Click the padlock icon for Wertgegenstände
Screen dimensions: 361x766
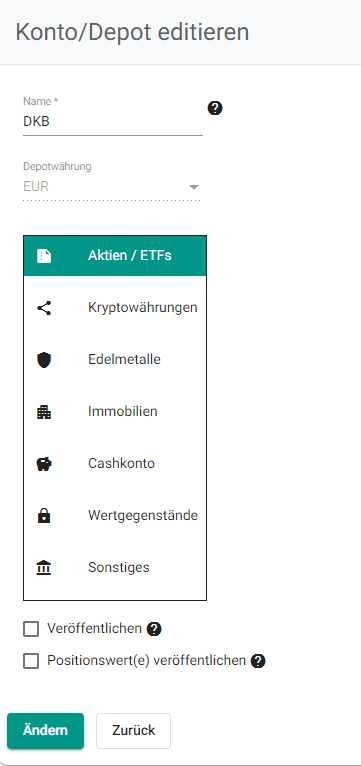44,515
